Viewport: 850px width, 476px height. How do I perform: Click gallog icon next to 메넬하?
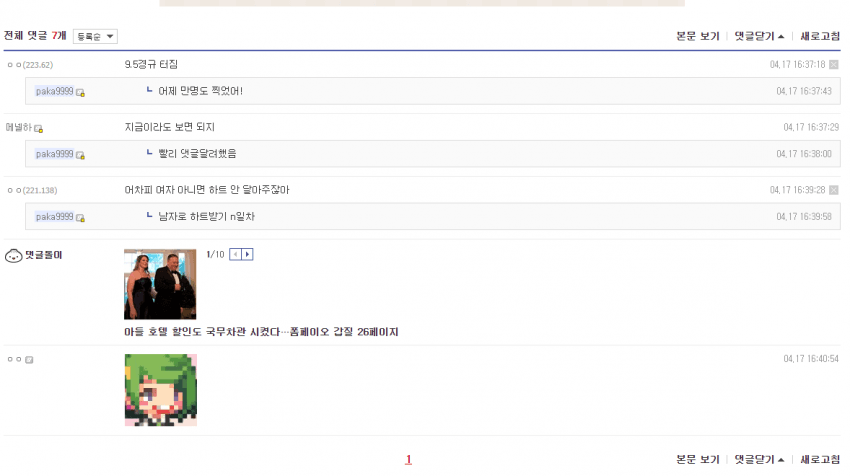pos(38,128)
